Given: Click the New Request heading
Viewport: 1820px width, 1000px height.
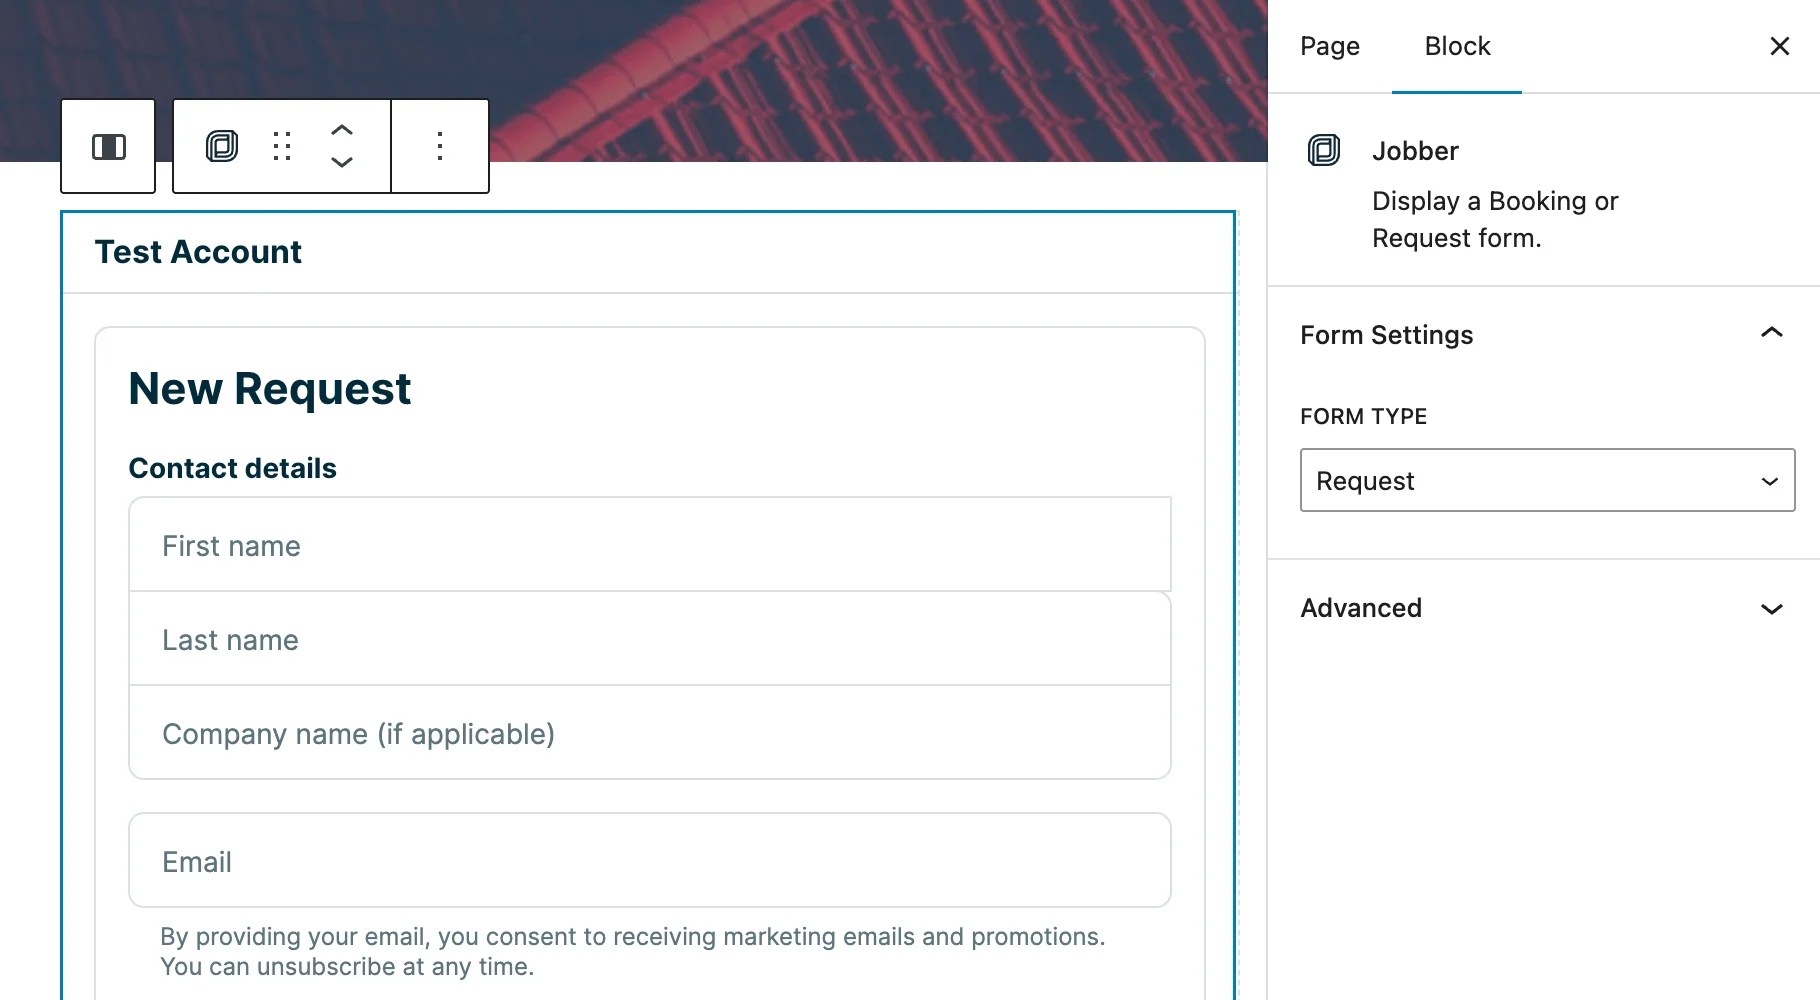Looking at the screenshot, I should pyautogui.click(x=270, y=388).
